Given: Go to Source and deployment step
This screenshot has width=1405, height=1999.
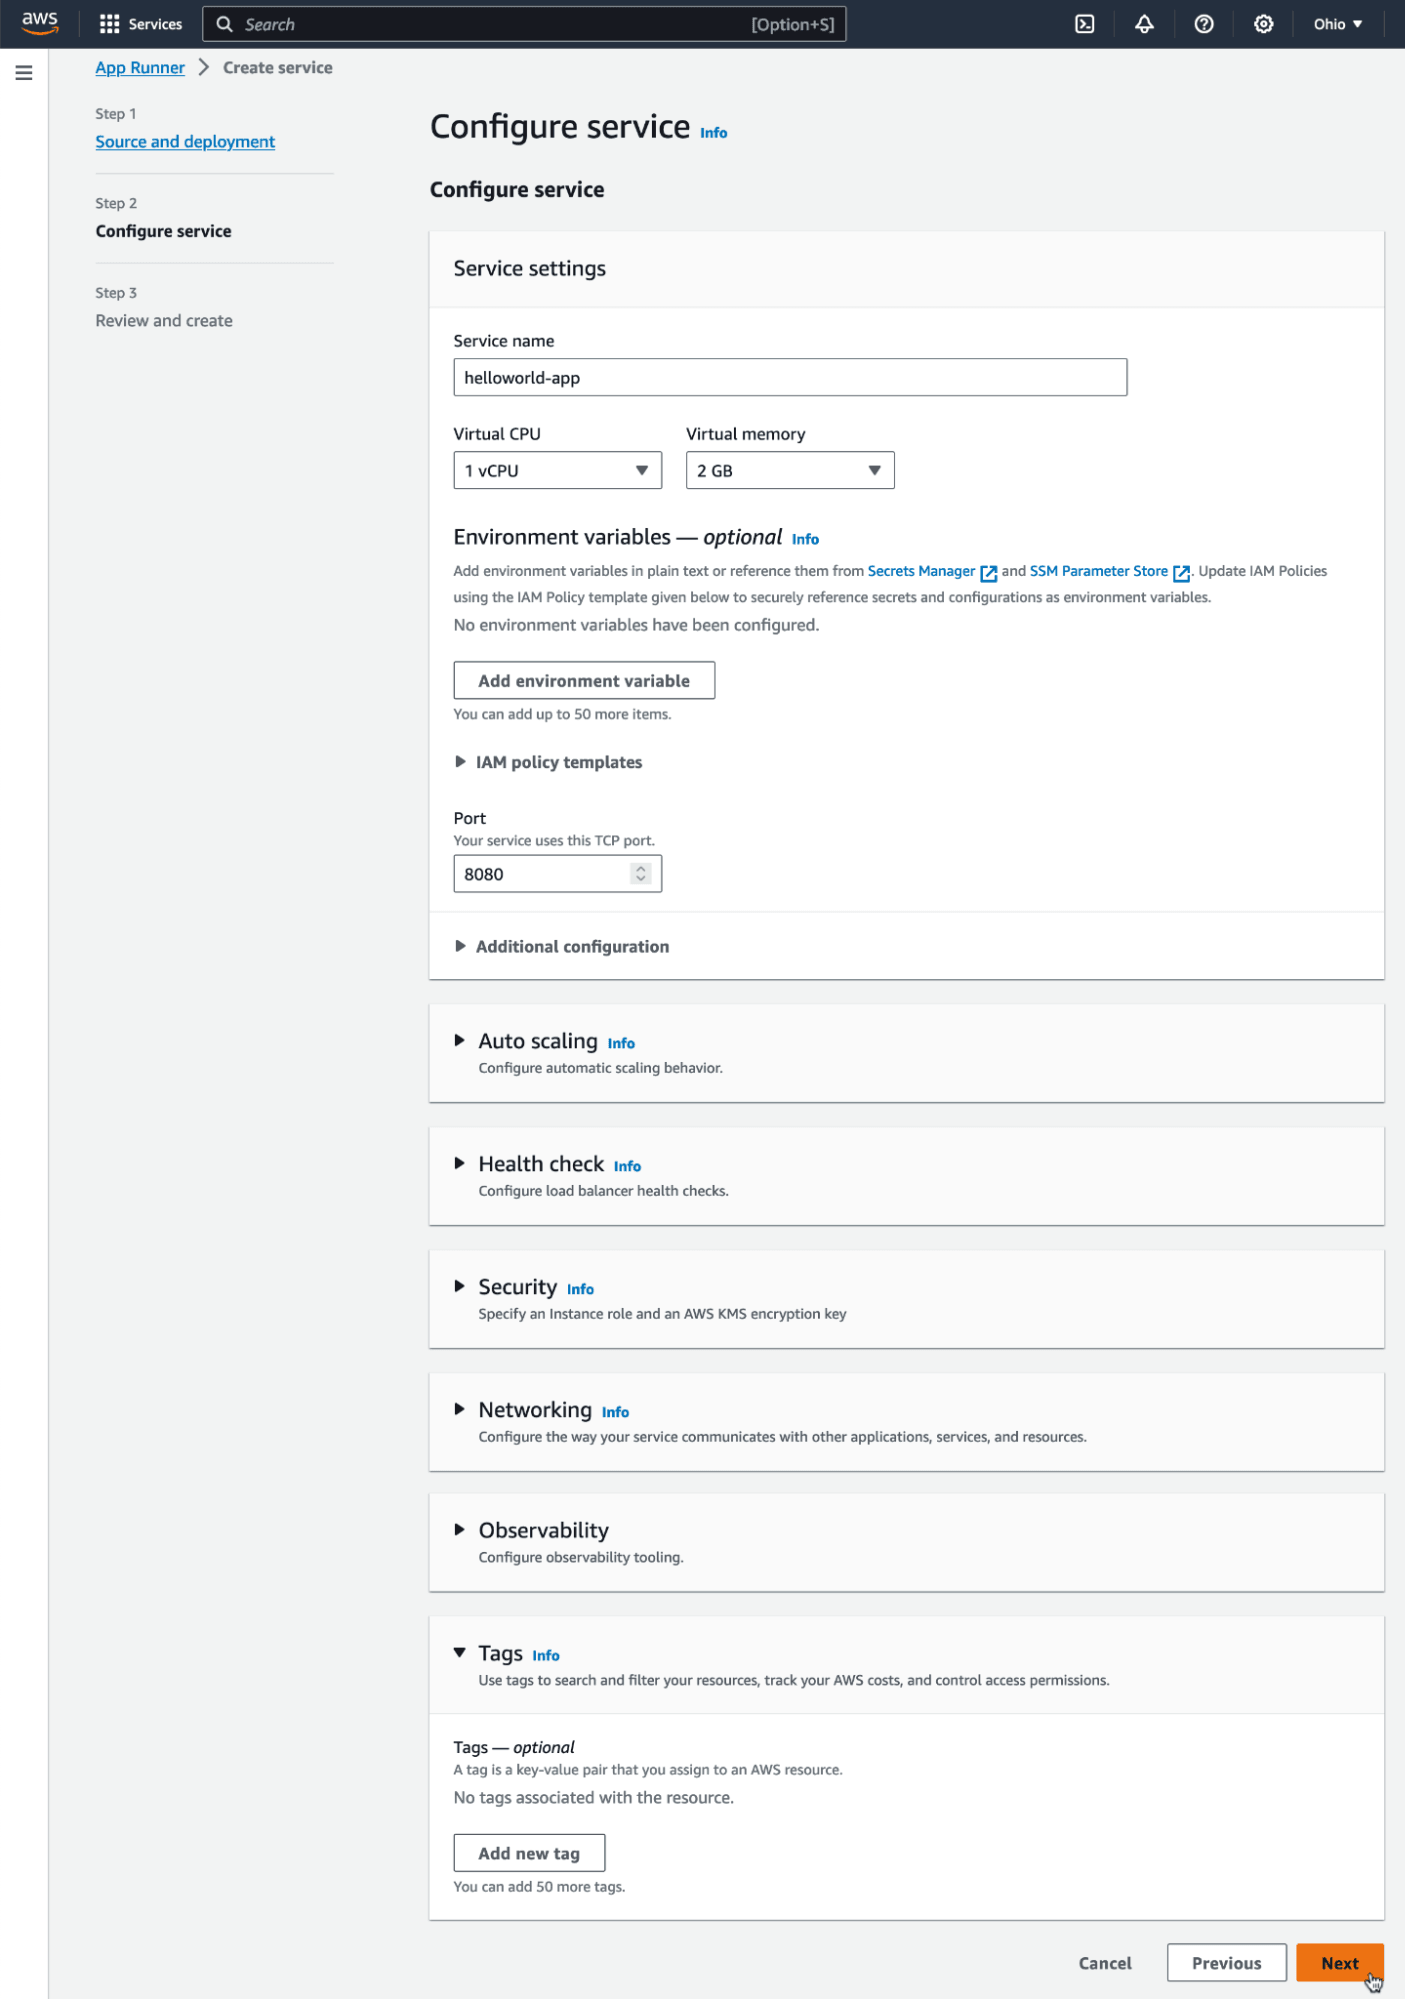Looking at the screenshot, I should pos(185,142).
